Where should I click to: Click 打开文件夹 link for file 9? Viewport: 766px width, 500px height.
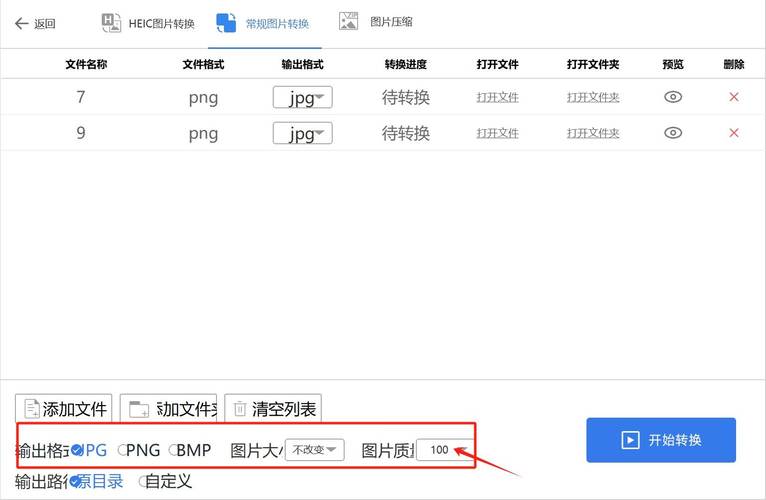point(593,133)
